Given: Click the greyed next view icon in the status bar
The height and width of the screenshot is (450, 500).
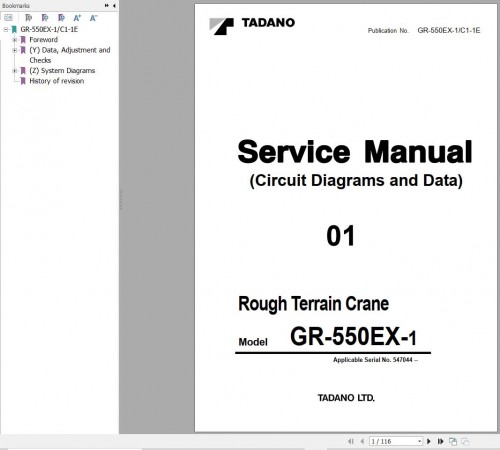Looking at the screenshot, I should click(x=465, y=441).
